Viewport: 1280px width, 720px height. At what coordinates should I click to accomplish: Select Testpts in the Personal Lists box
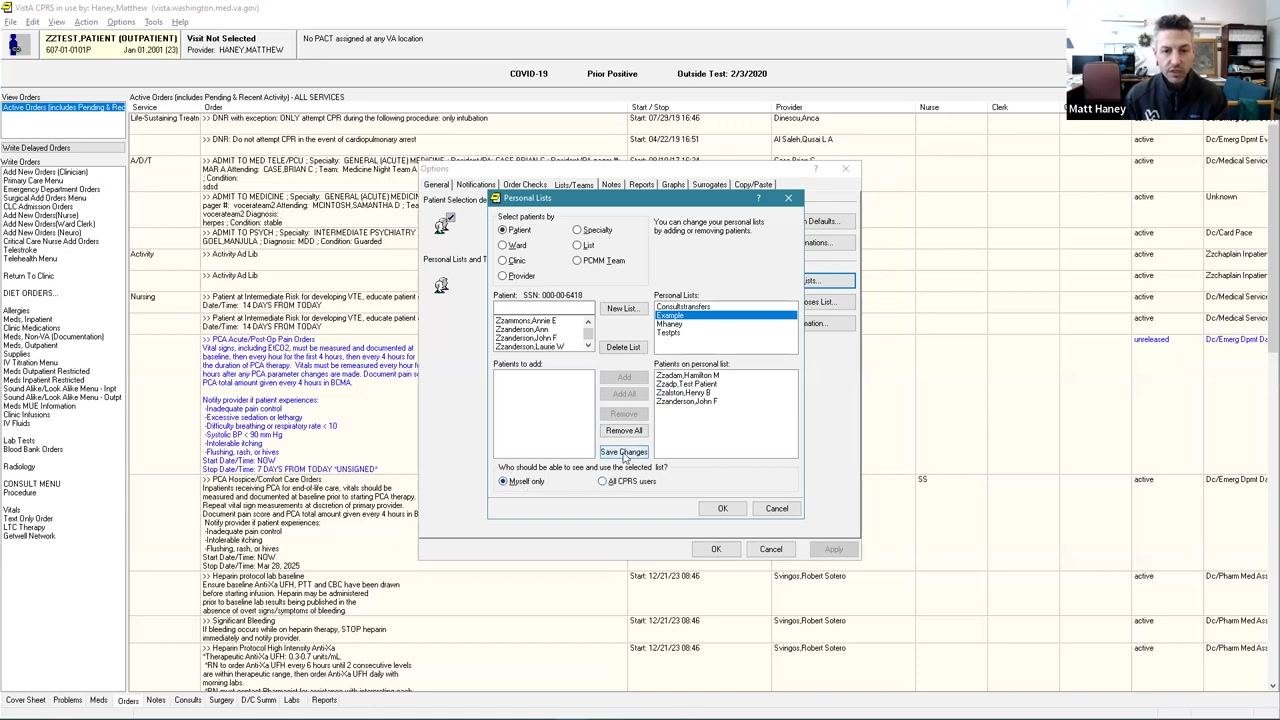coord(668,332)
